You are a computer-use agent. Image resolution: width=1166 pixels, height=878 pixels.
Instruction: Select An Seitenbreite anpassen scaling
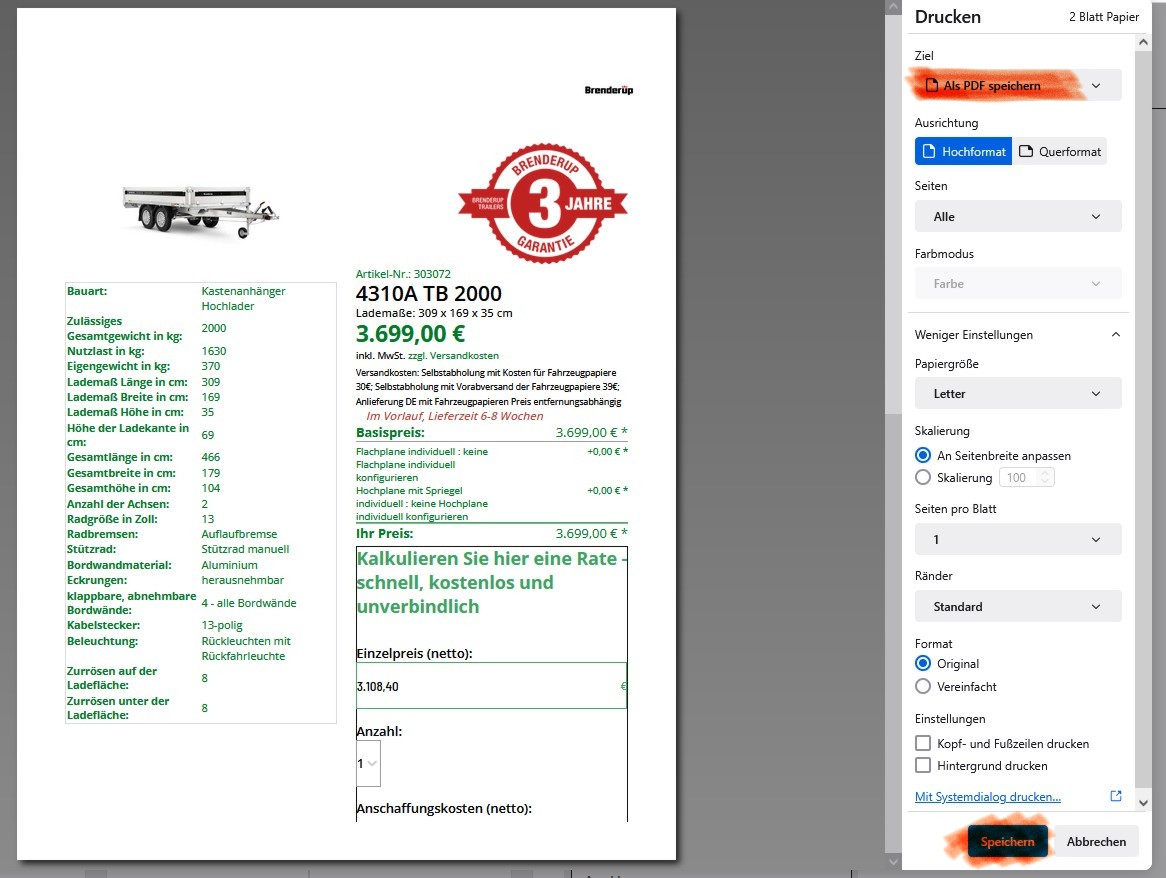(922, 454)
